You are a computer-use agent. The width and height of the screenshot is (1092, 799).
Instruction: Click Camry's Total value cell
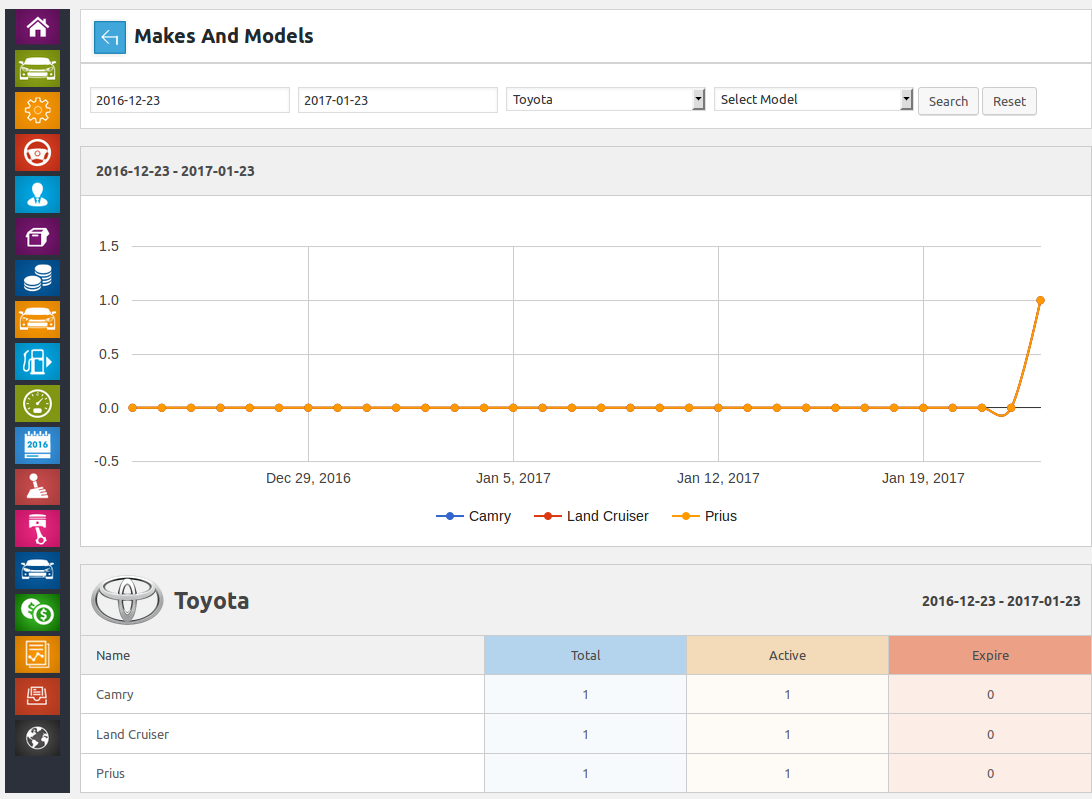click(x=586, y=695)
